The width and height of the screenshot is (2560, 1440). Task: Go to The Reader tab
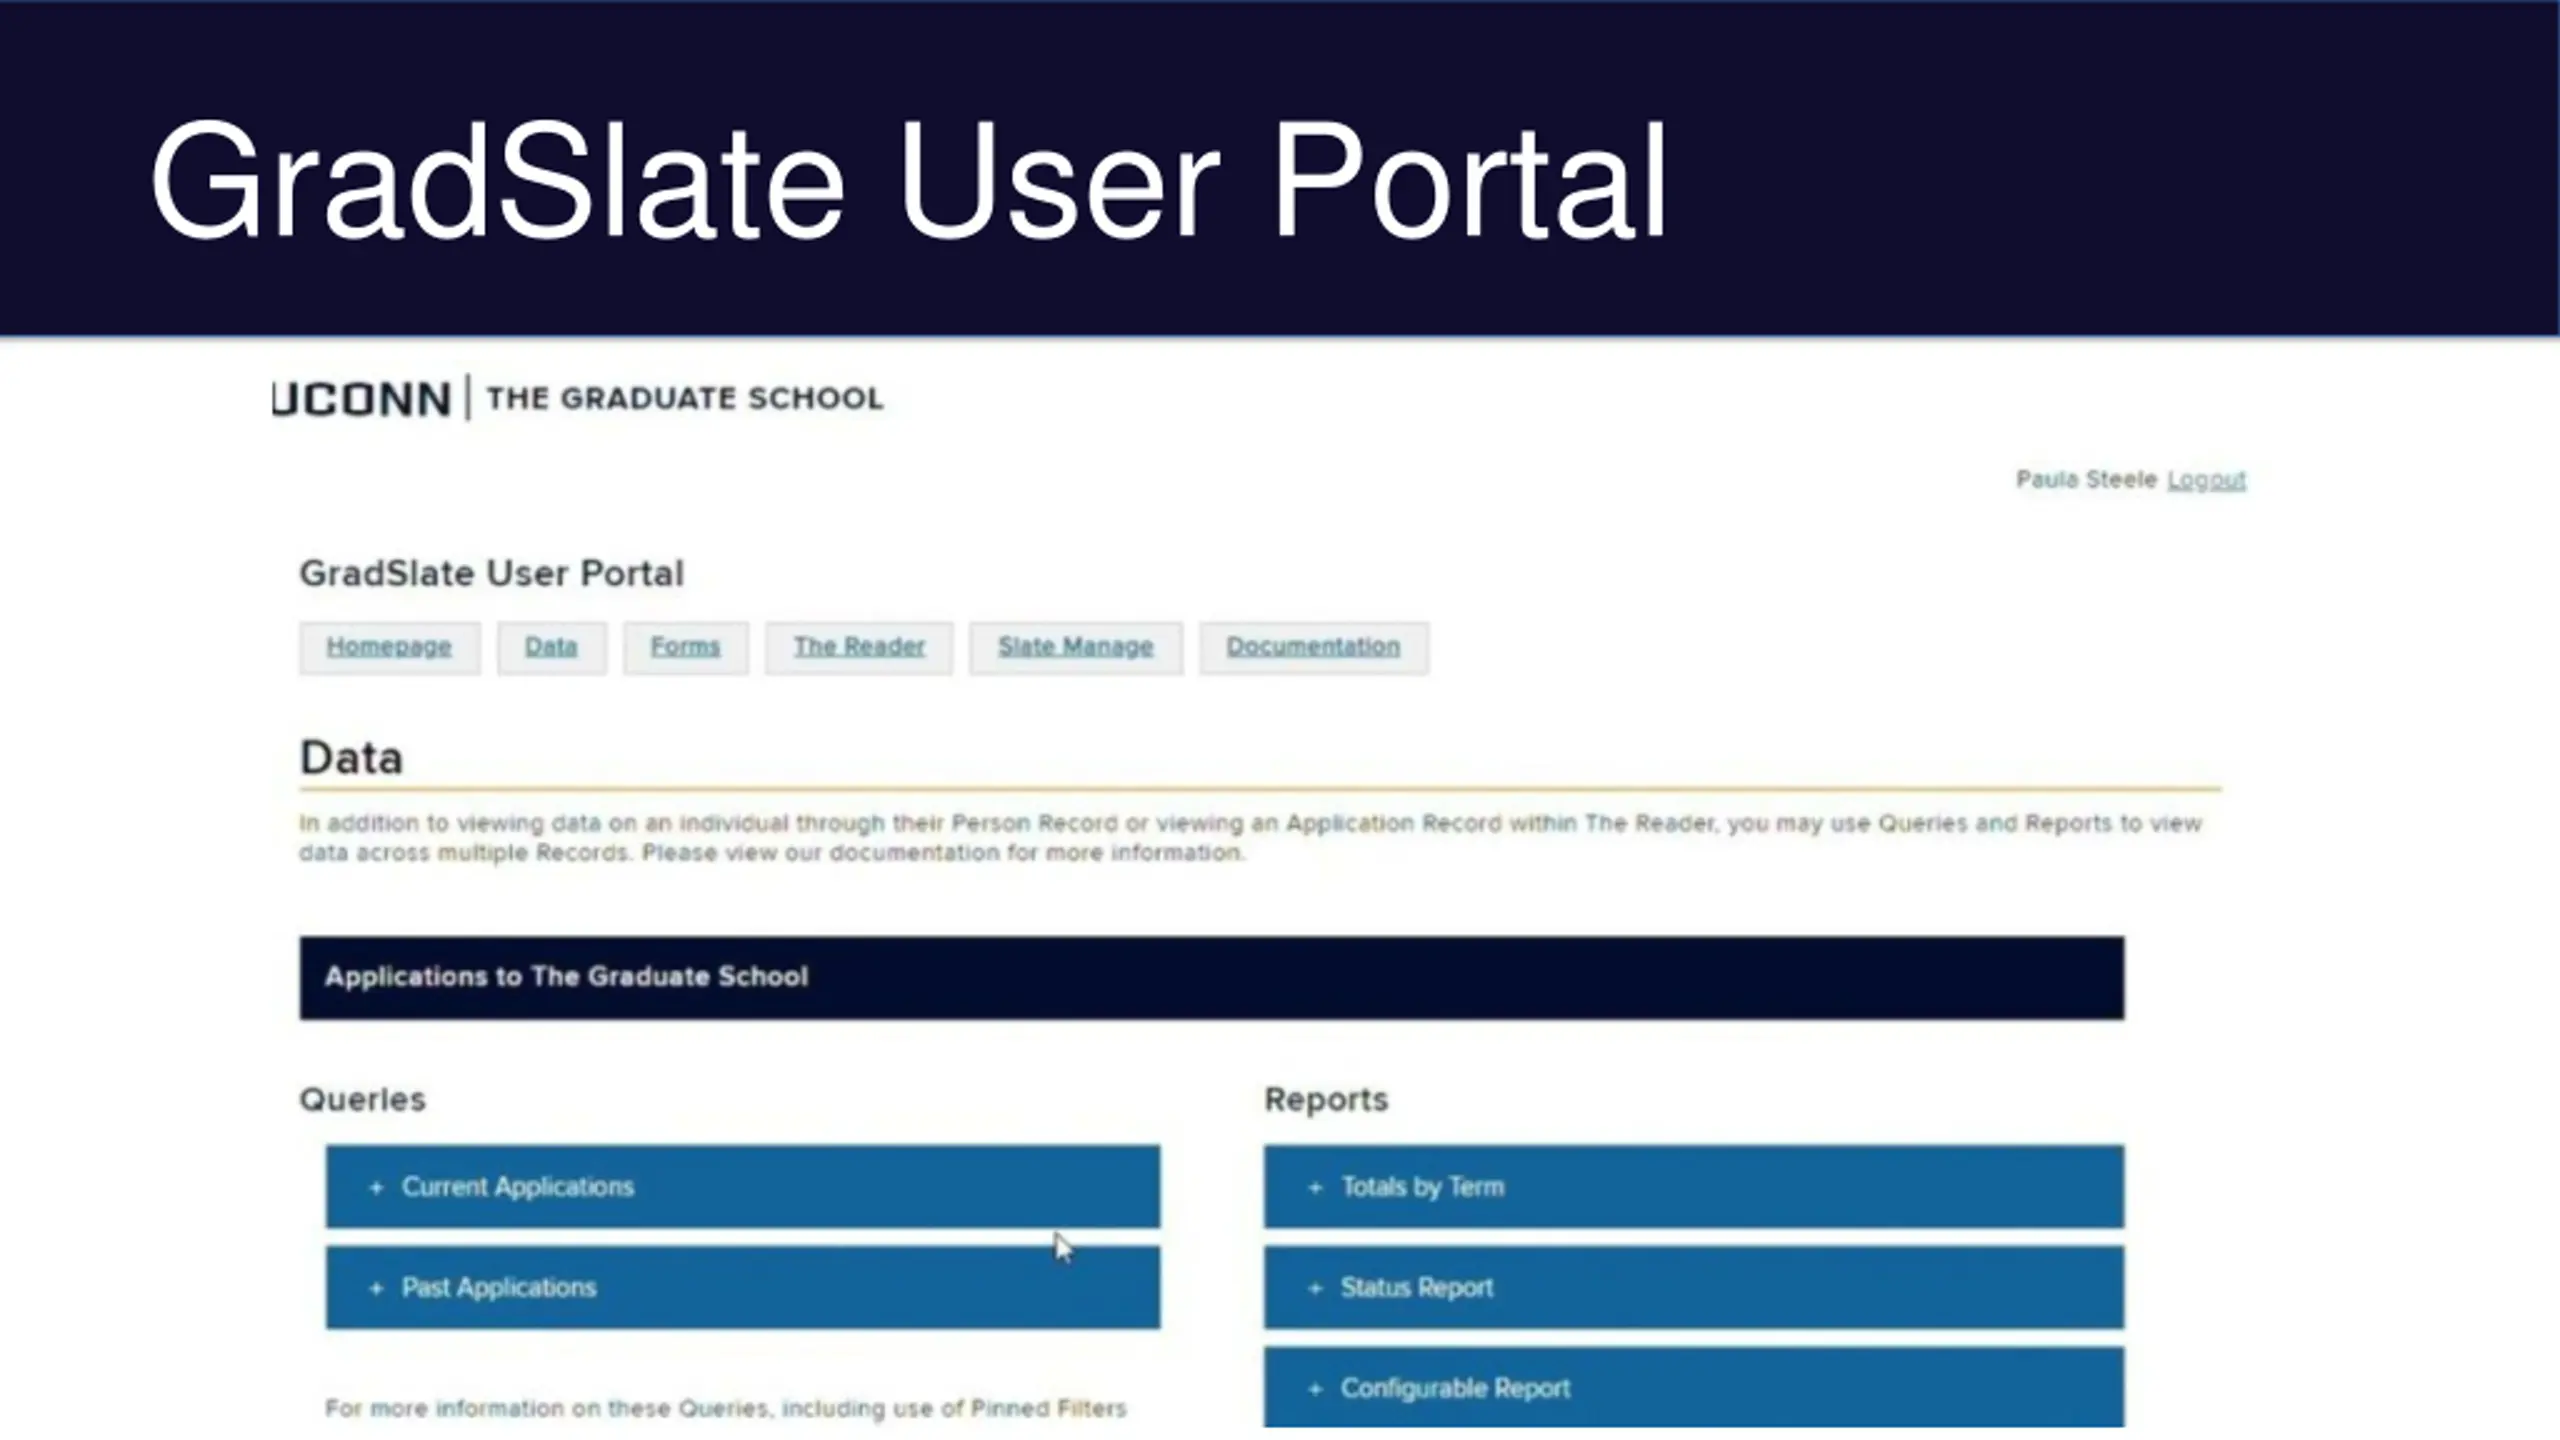(859, 647)
